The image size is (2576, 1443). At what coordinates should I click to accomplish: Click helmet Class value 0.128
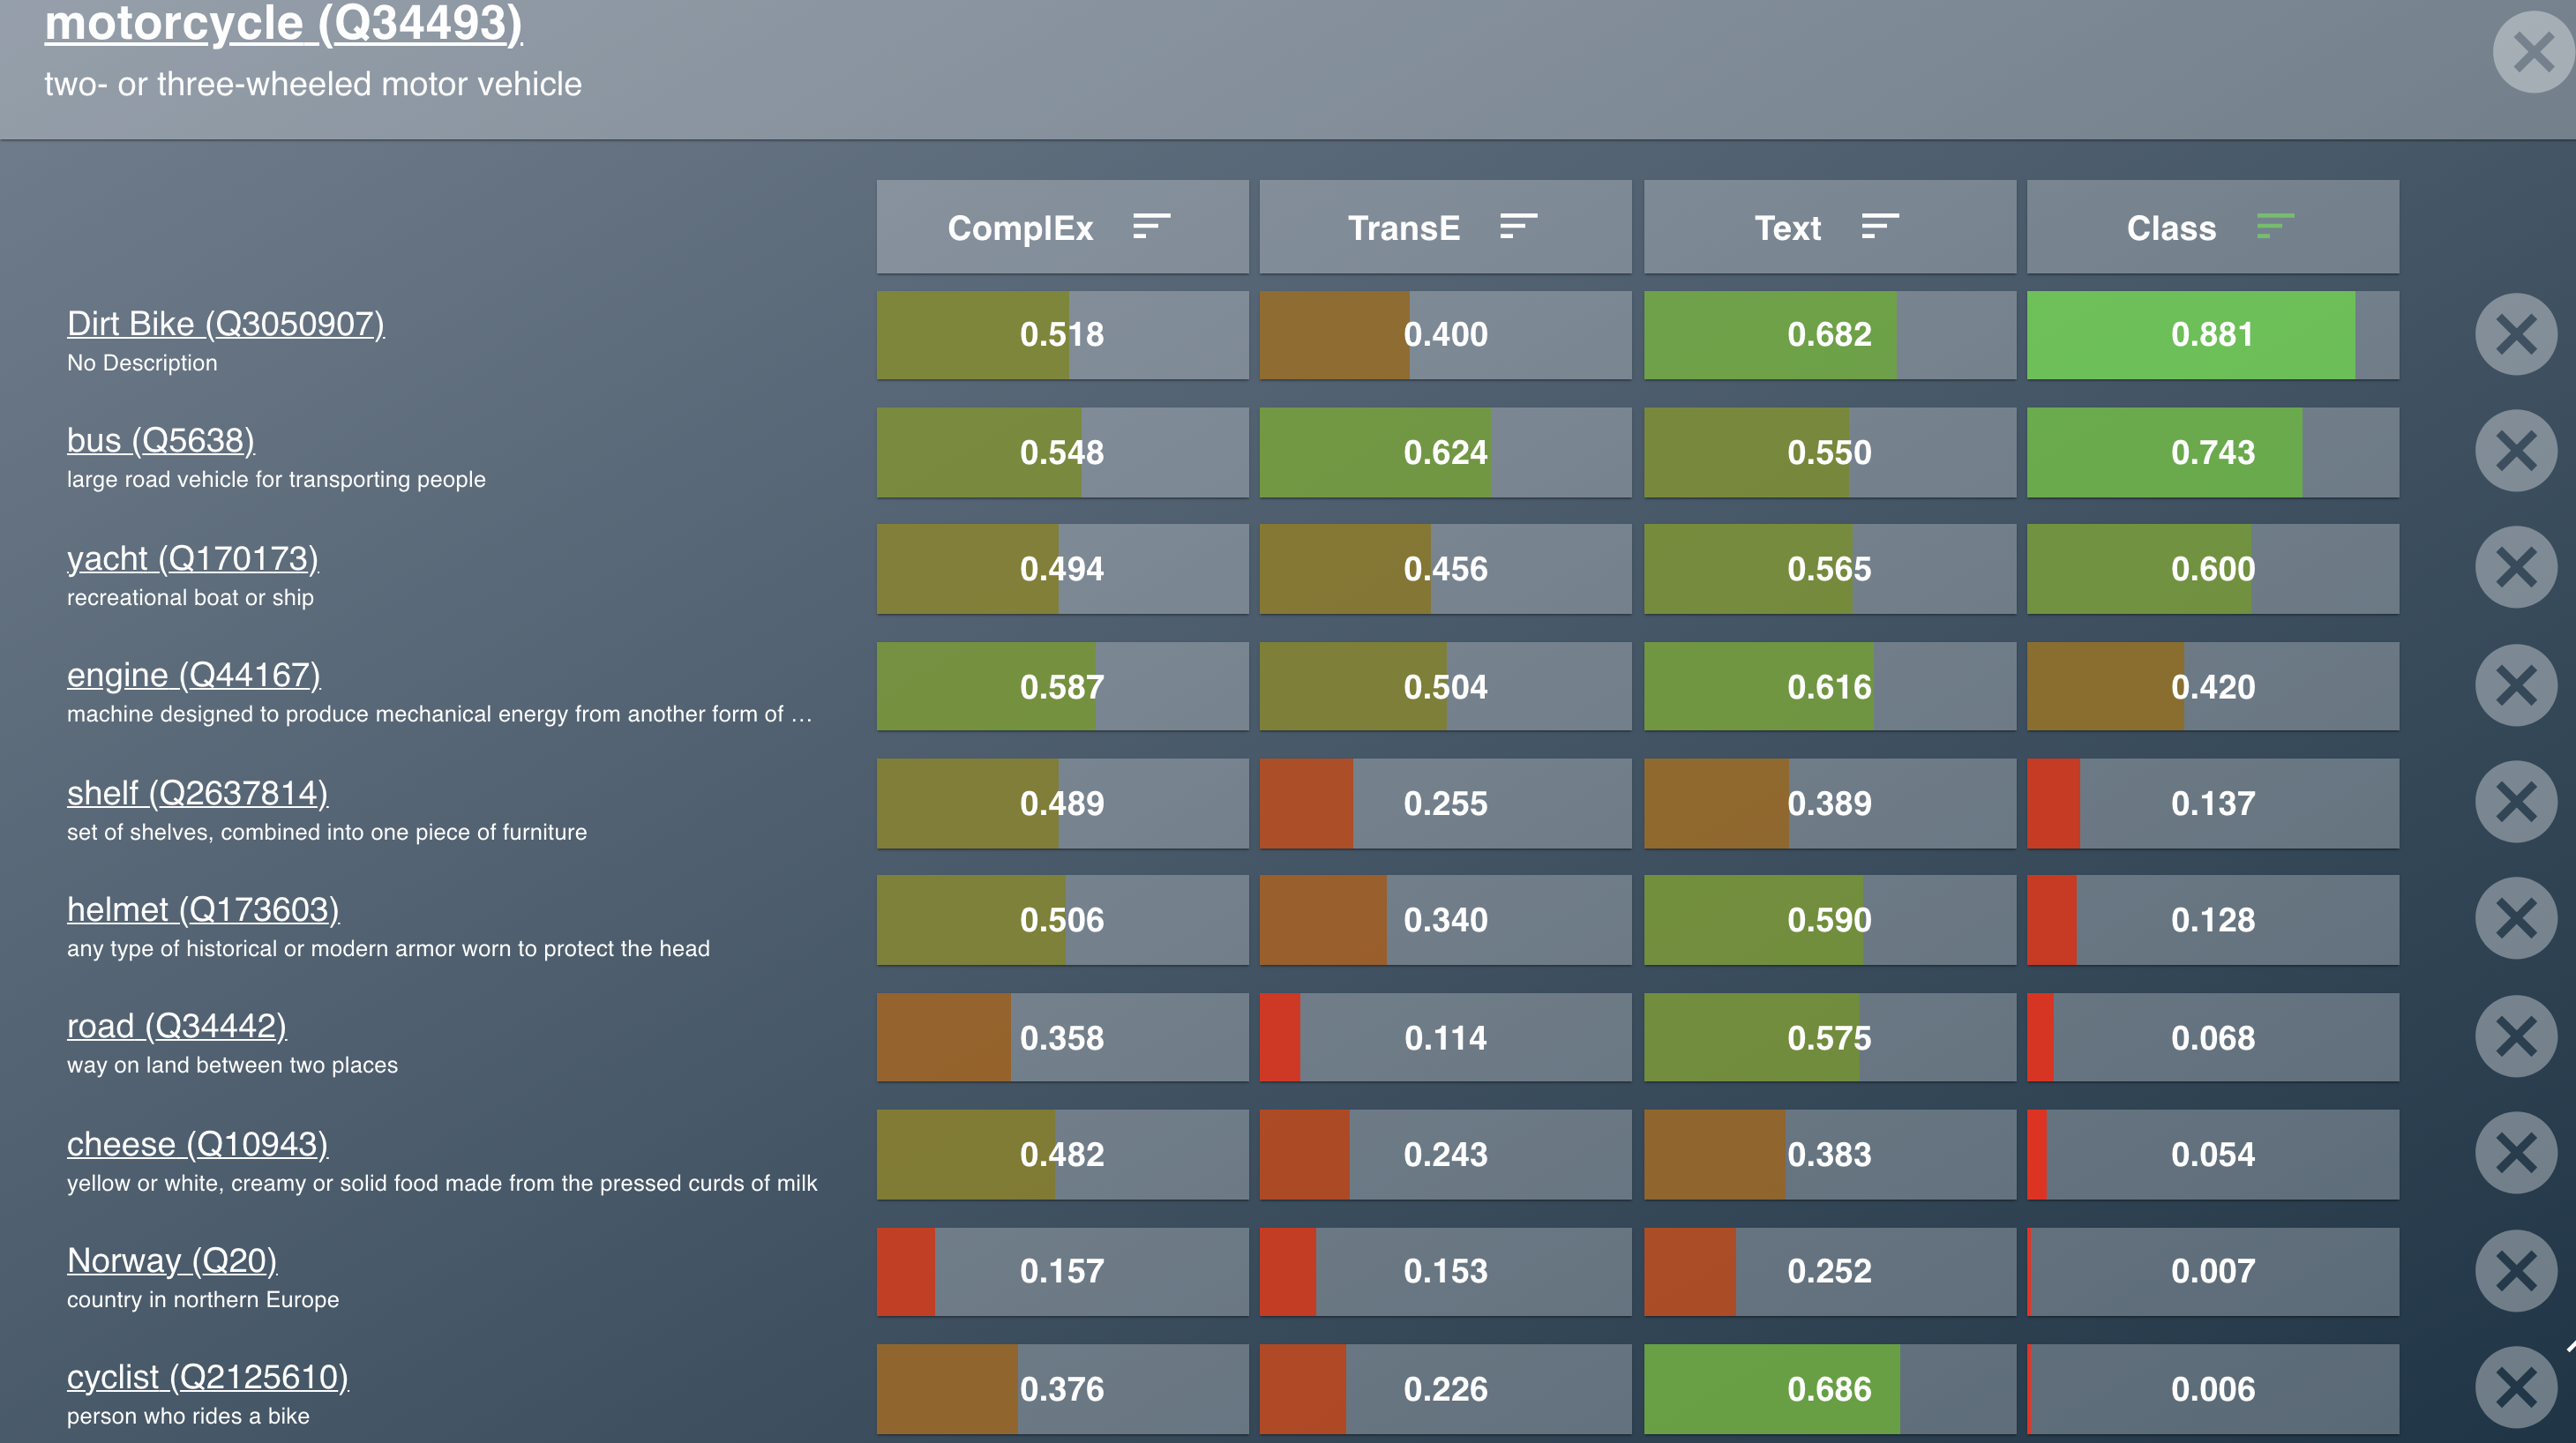(x=2212, y=920)
